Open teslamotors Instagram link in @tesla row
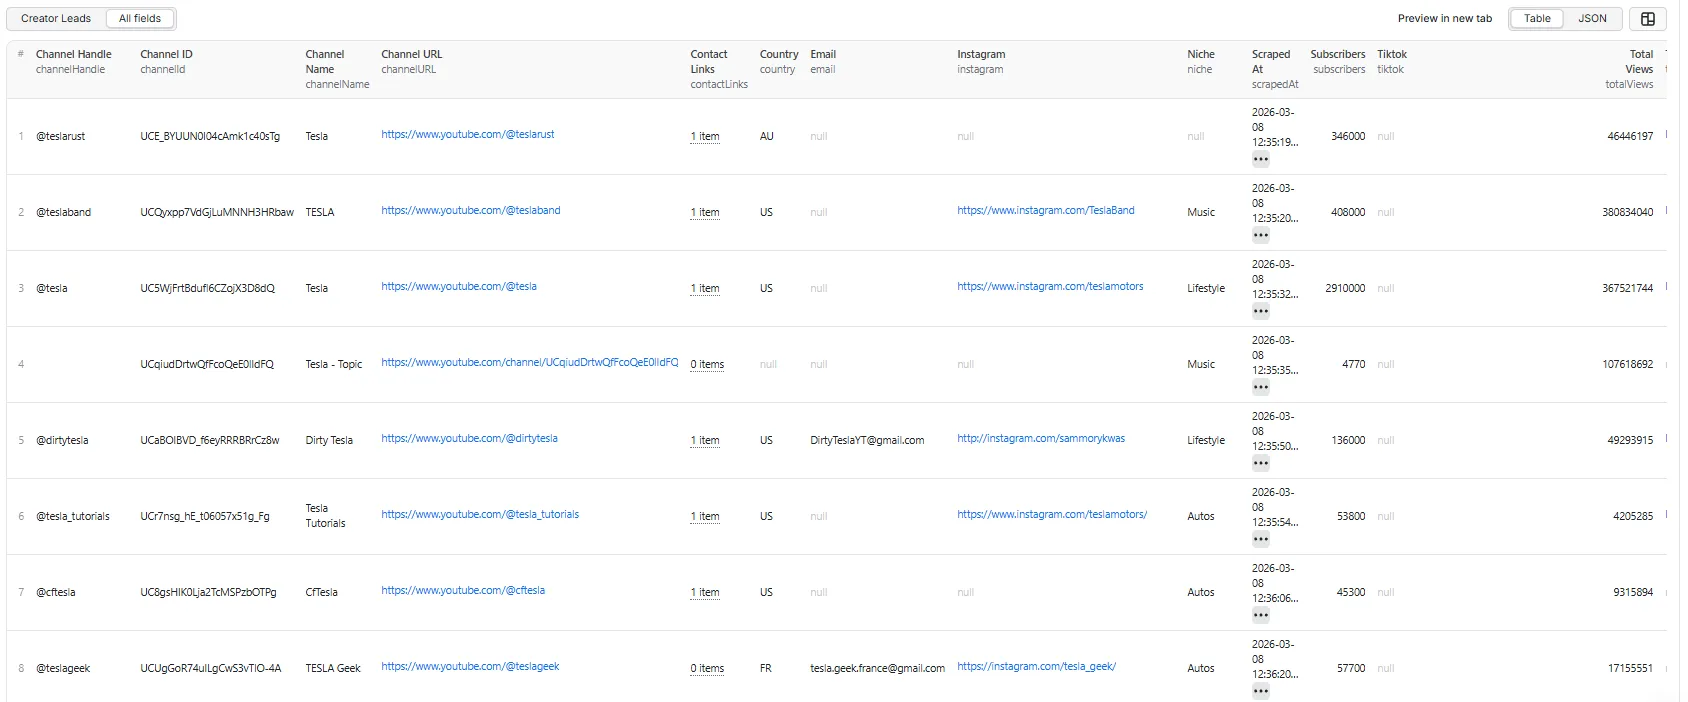 tap(1050, 286)
